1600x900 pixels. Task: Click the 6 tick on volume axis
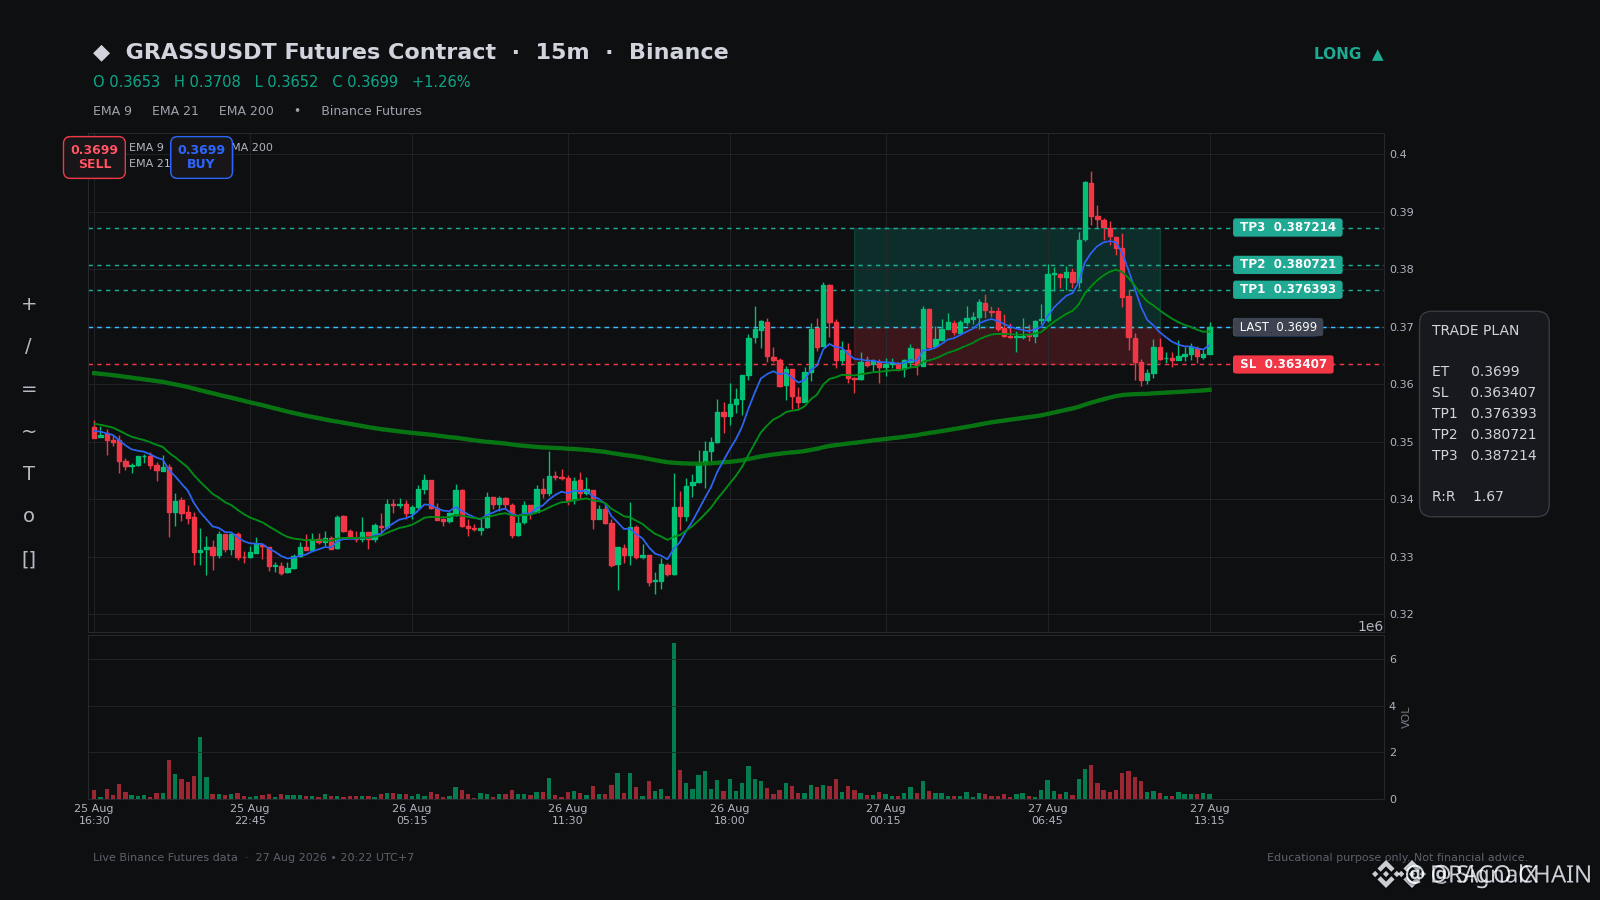(1393, 660)
